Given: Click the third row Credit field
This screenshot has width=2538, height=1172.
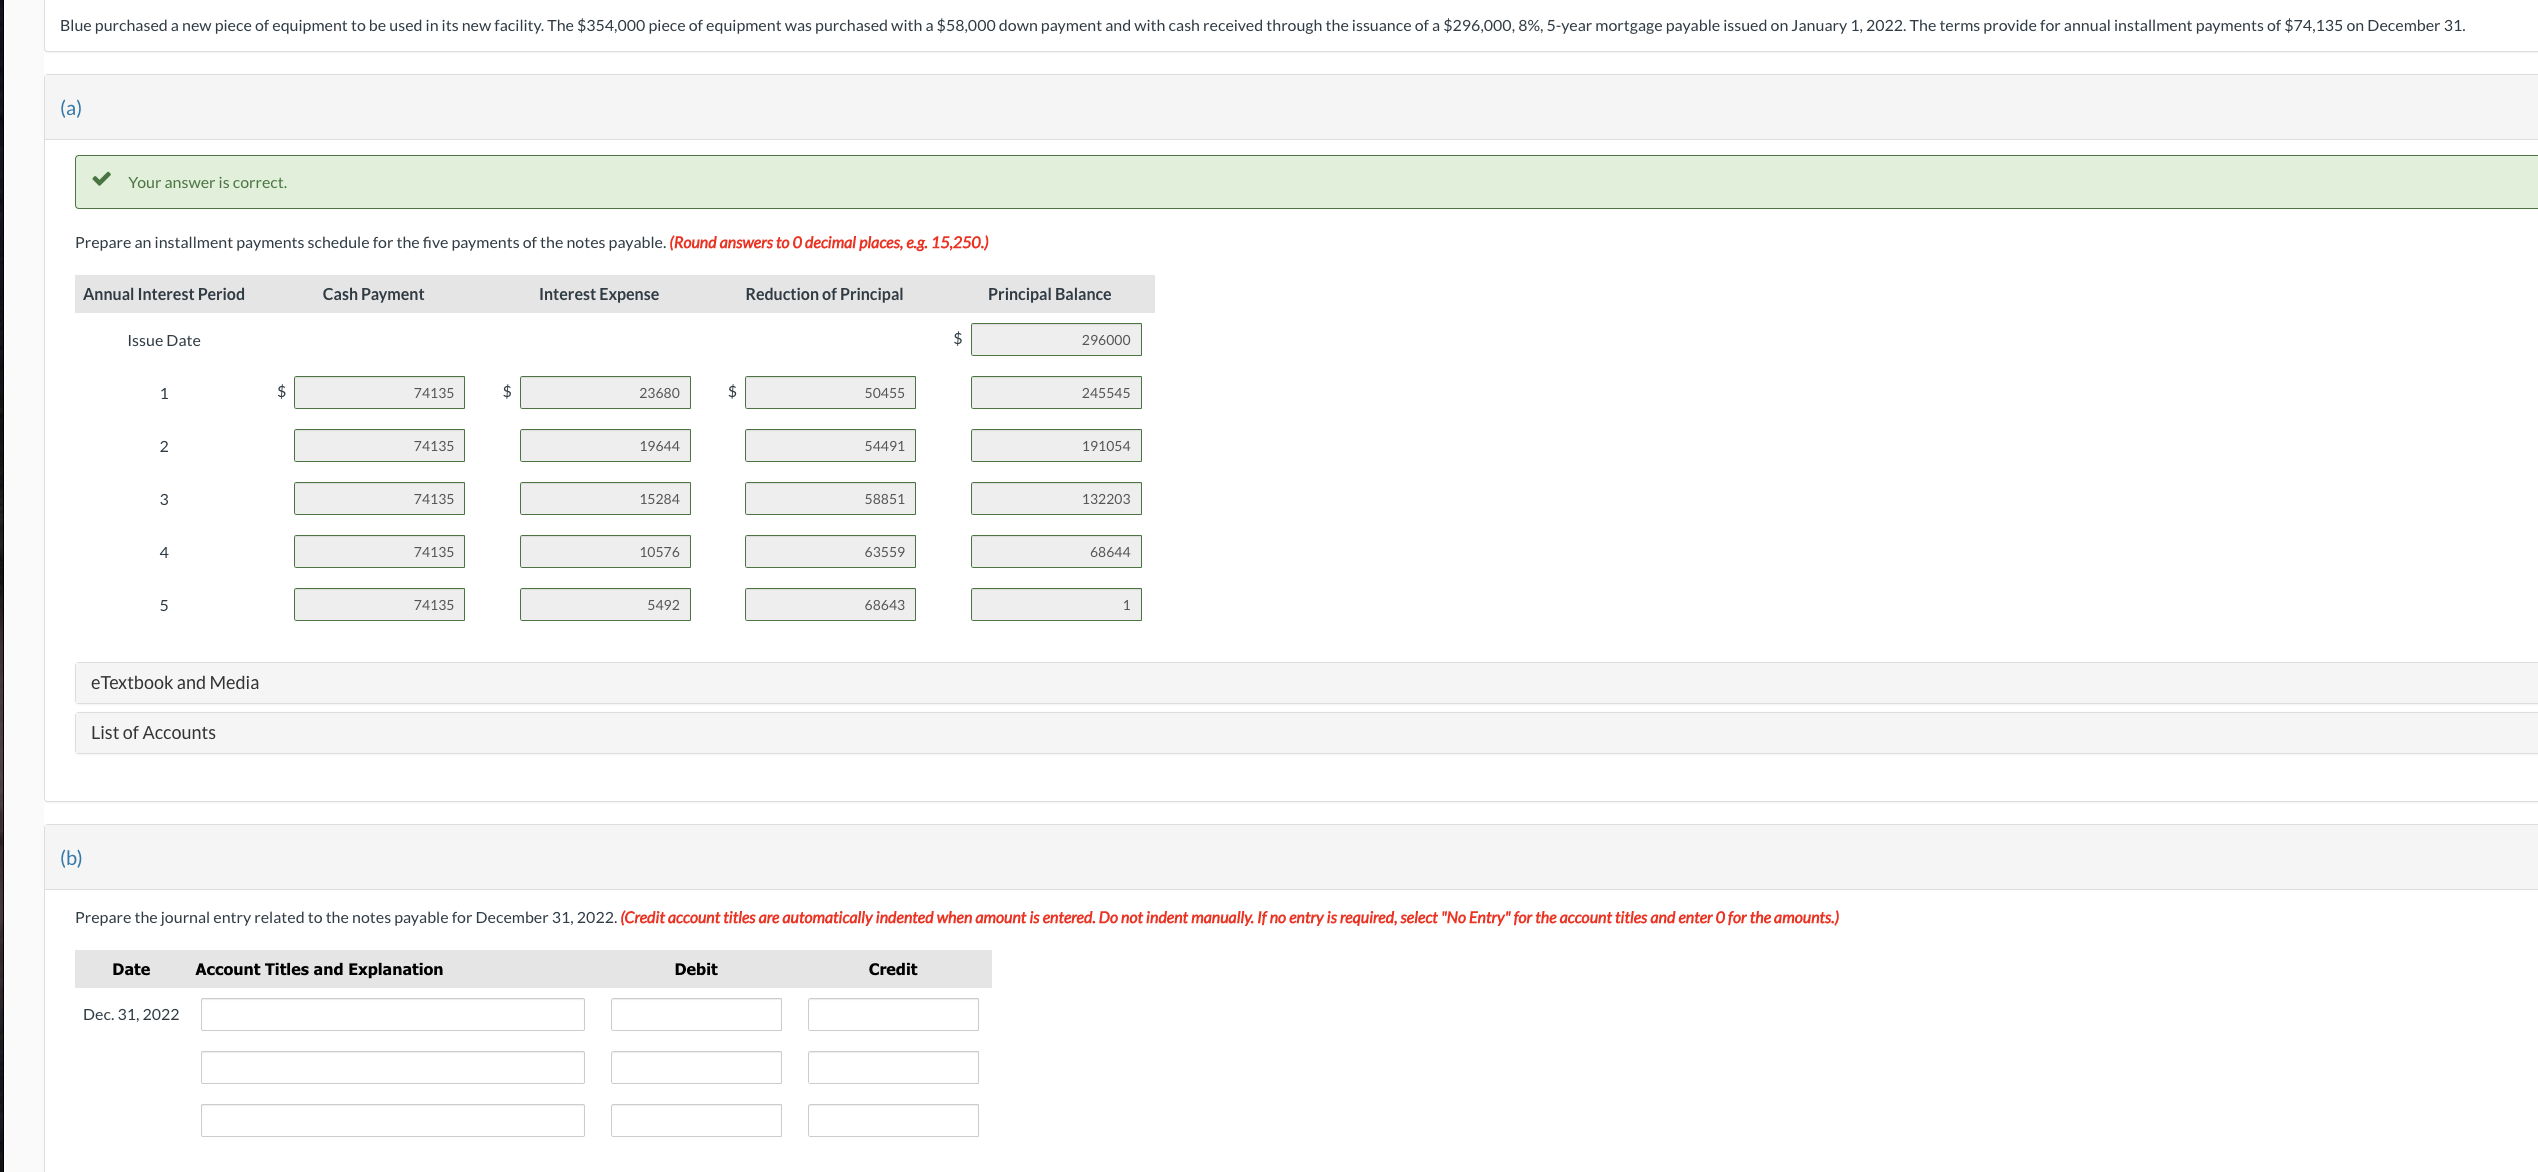Looking at the screenshot, I should click(893, 1121).
